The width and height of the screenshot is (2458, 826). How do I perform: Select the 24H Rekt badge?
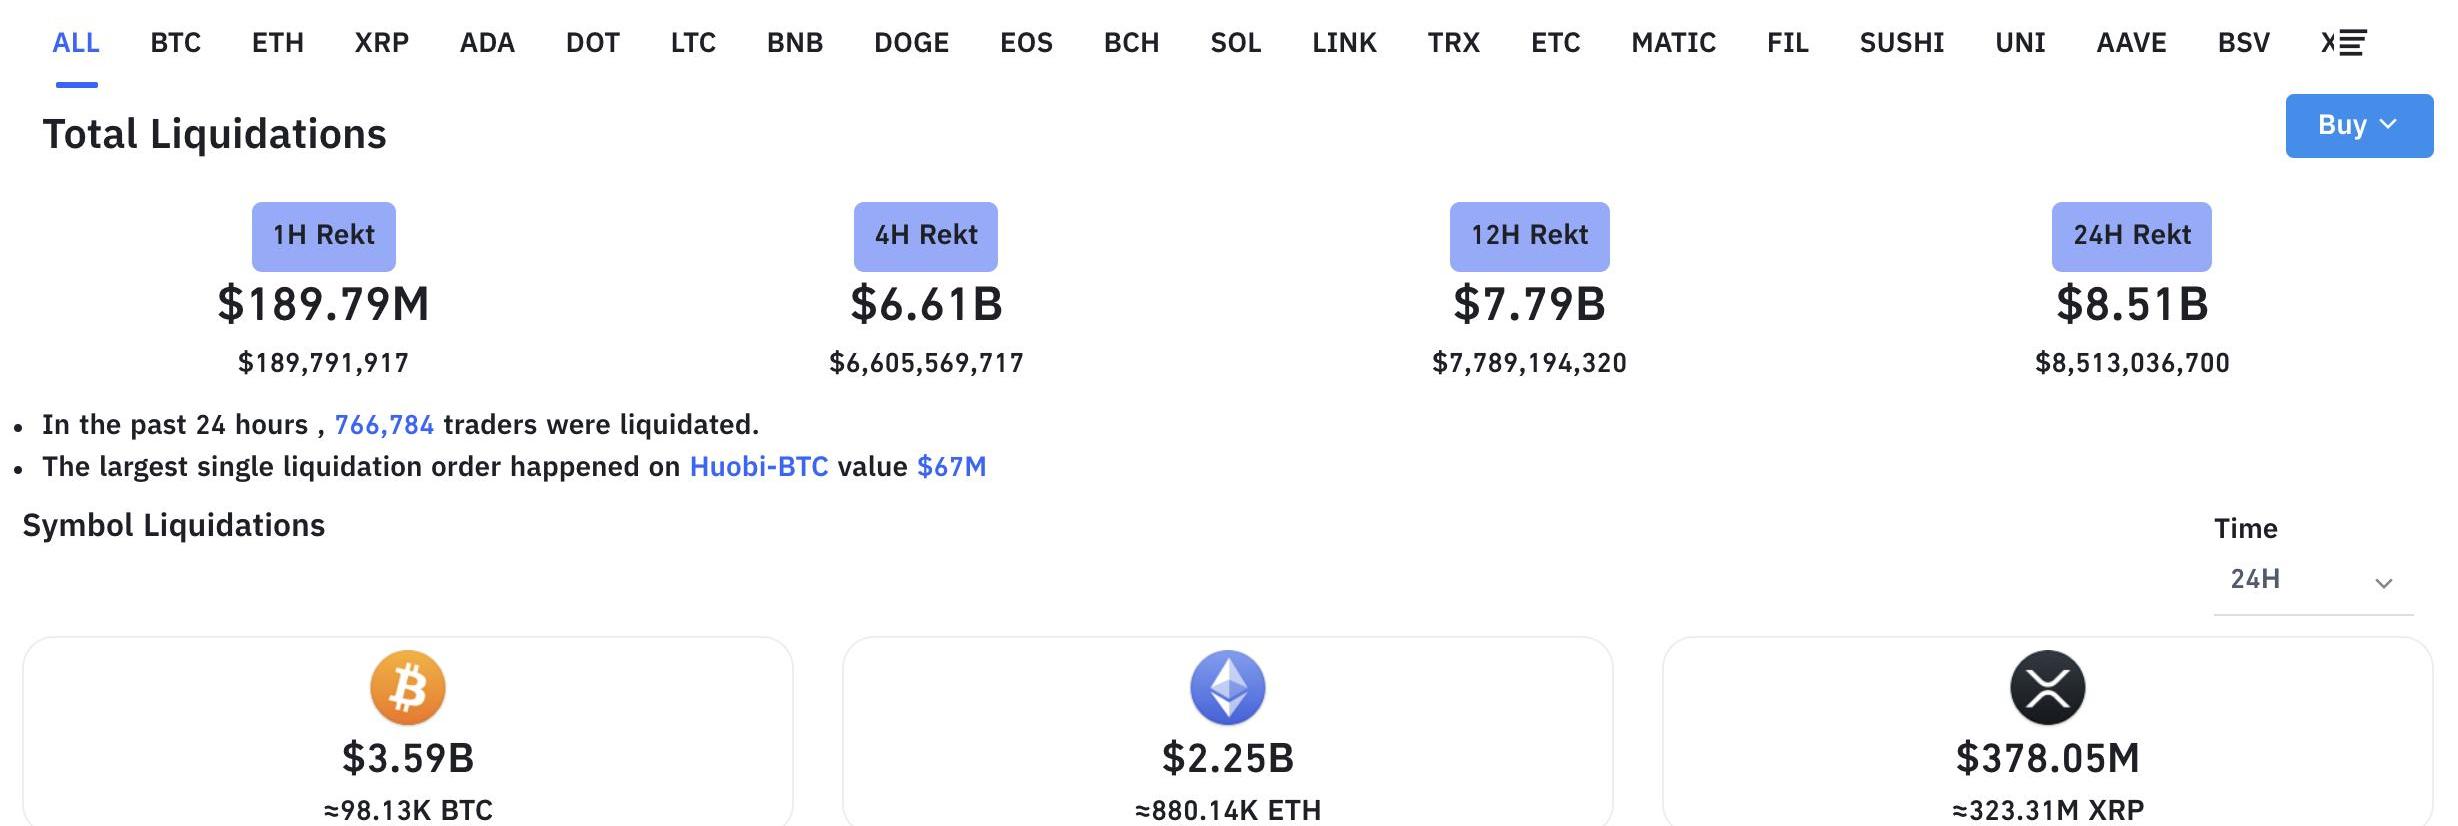coord(2131,236)
